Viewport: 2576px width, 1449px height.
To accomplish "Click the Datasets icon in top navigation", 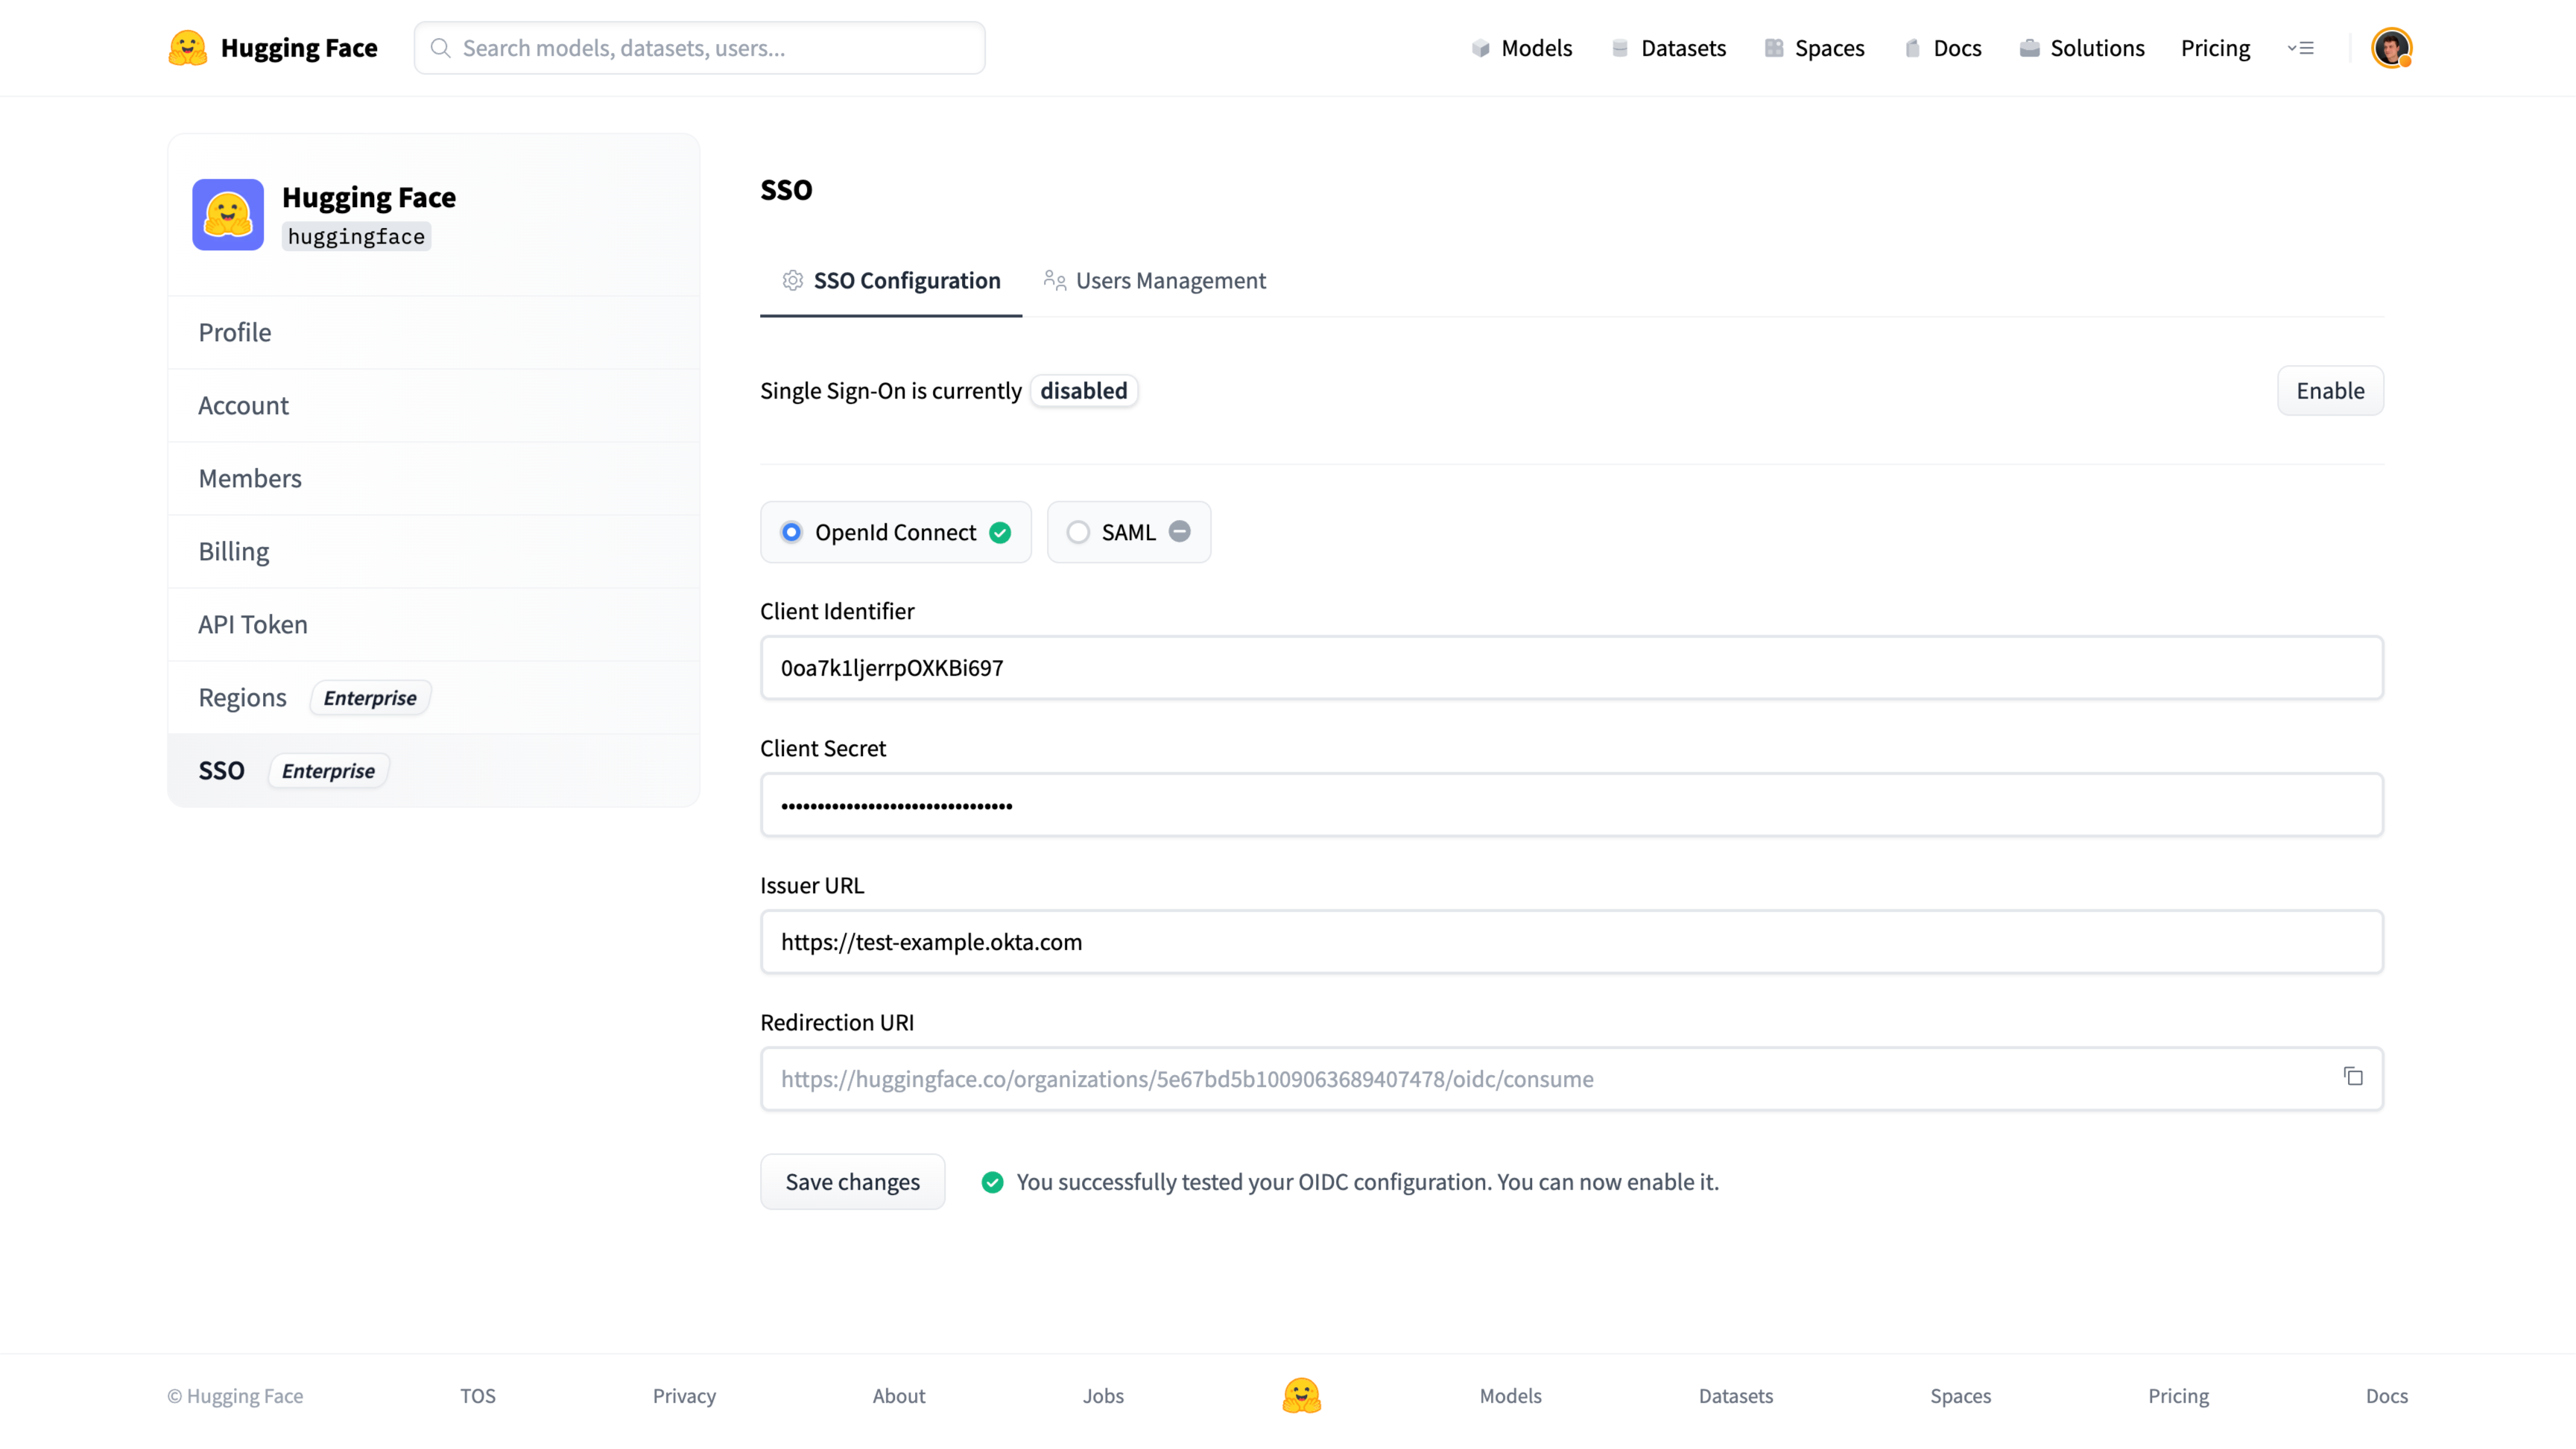I will (1621, 47).
